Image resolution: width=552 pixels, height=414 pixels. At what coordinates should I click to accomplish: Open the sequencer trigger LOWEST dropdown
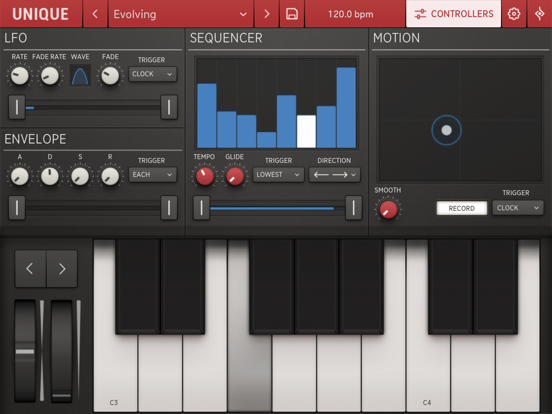(278, 175)
